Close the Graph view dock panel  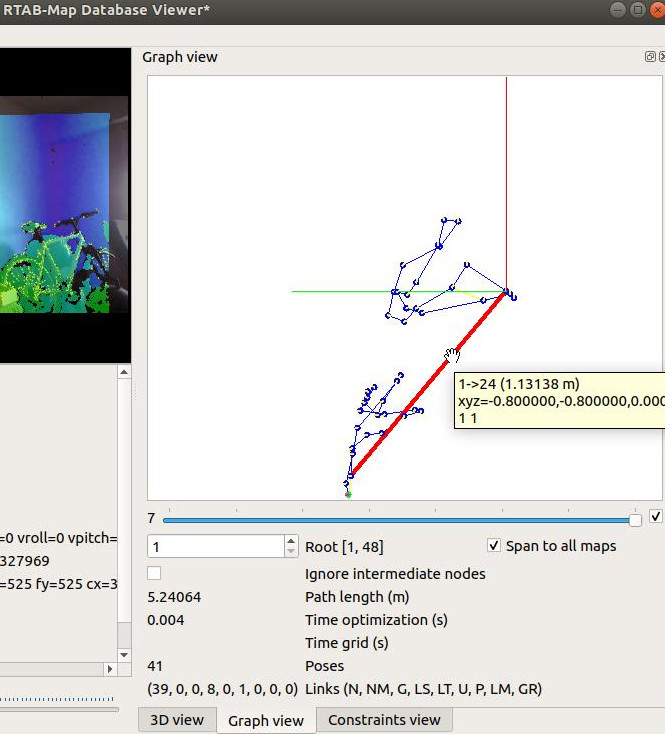[x=662, y=57]
